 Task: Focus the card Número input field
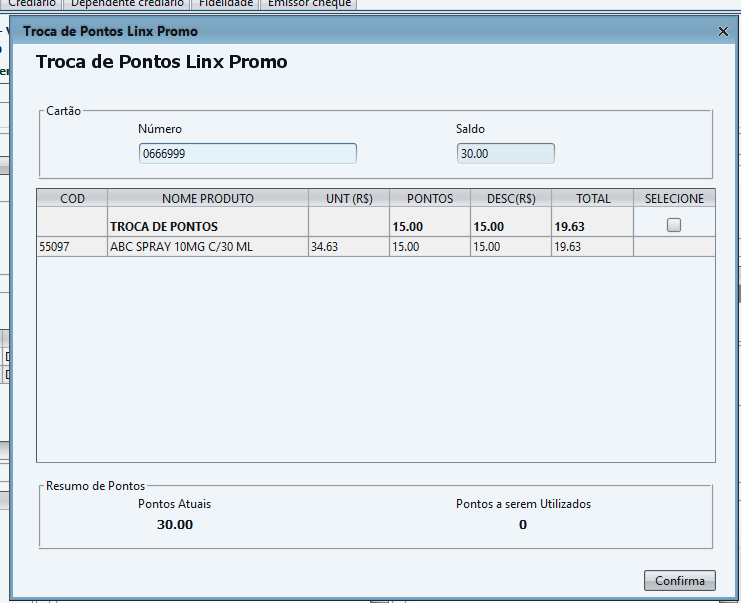tap(248, 154)
